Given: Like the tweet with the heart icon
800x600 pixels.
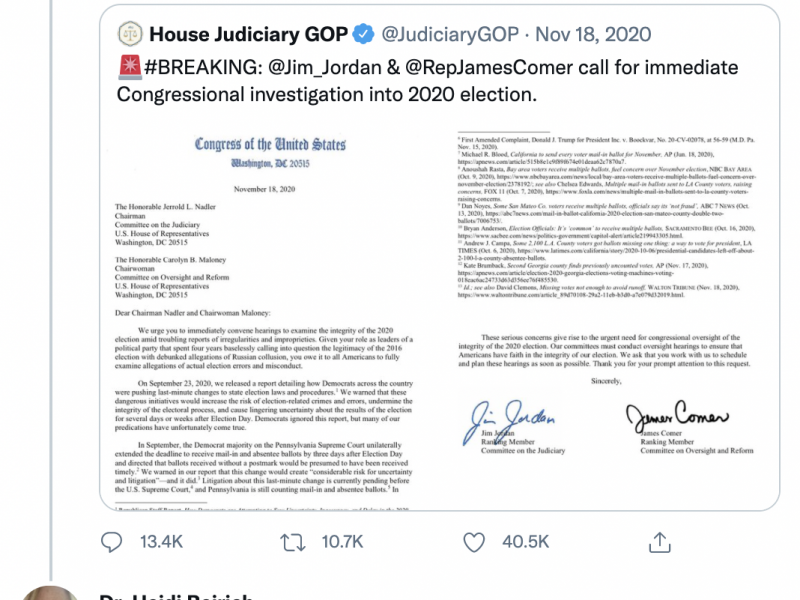Looking at the screenshot, I should pyautogui.click(x=476, y=541).
